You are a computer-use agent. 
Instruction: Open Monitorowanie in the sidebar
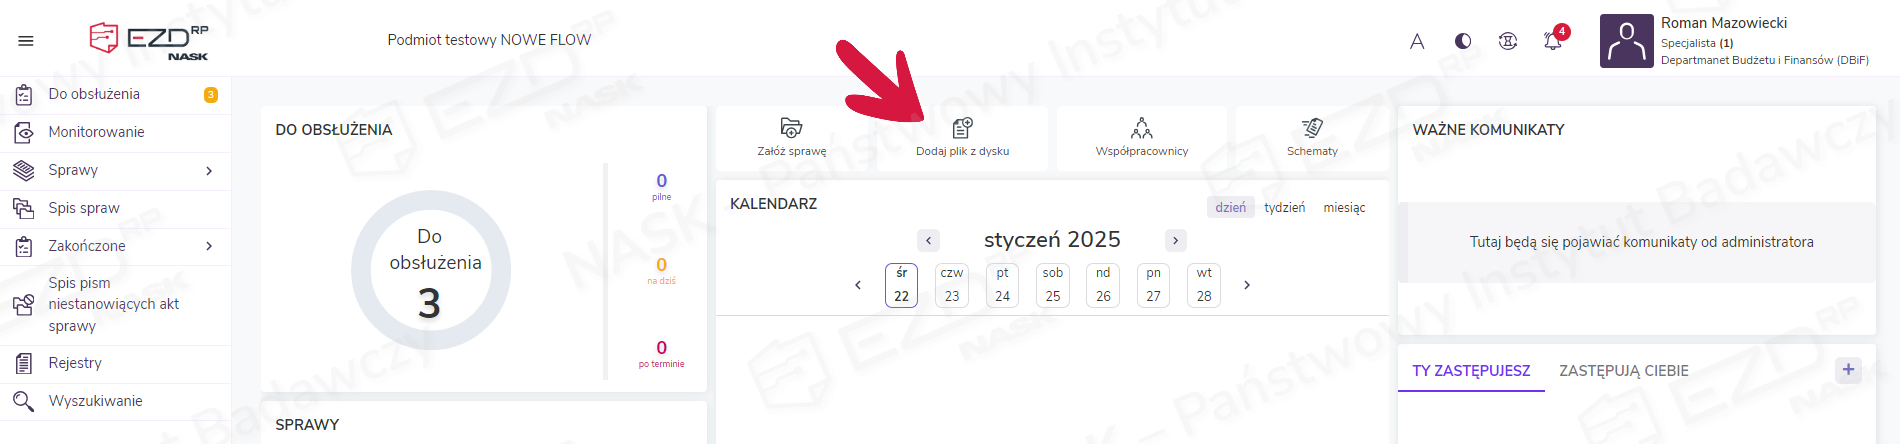click(96, 132)
